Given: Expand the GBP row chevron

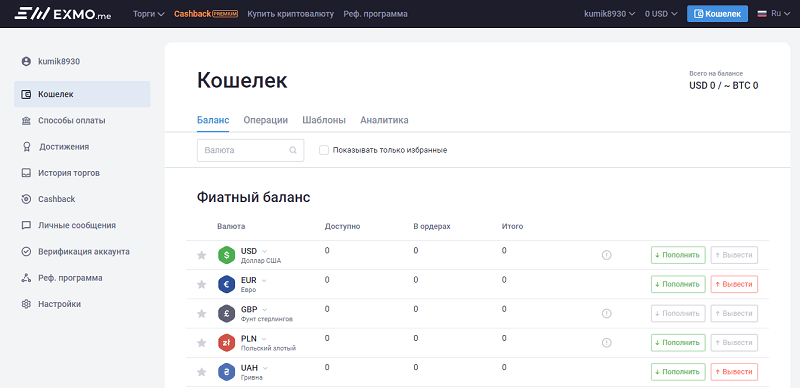Looking at the screenshot, I should 264,309.
